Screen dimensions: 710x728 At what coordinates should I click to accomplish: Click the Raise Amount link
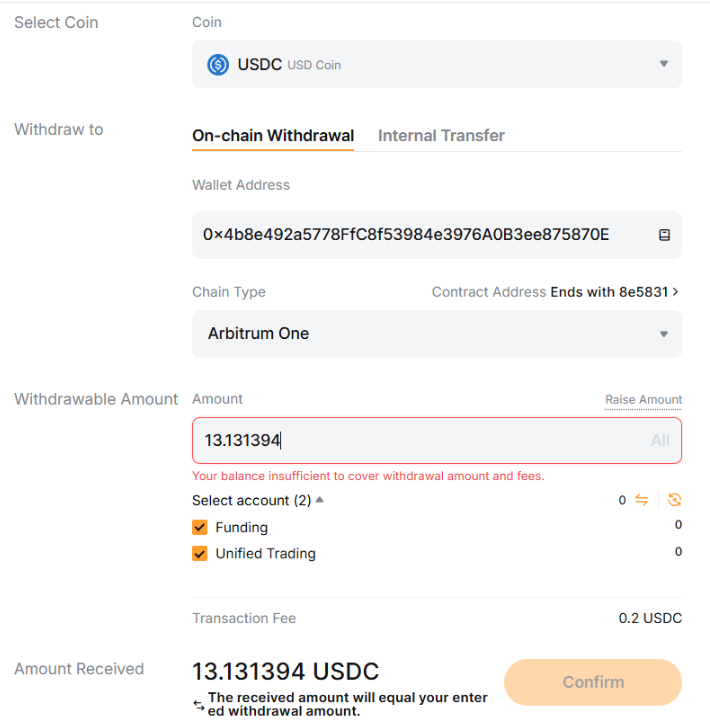click(643, 400)
